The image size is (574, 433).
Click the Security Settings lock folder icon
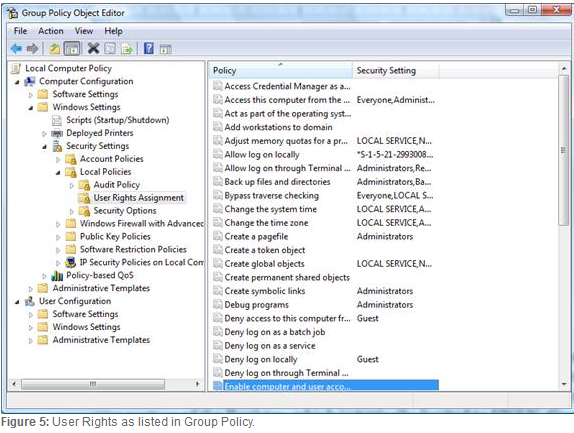(x=57, y=146)
